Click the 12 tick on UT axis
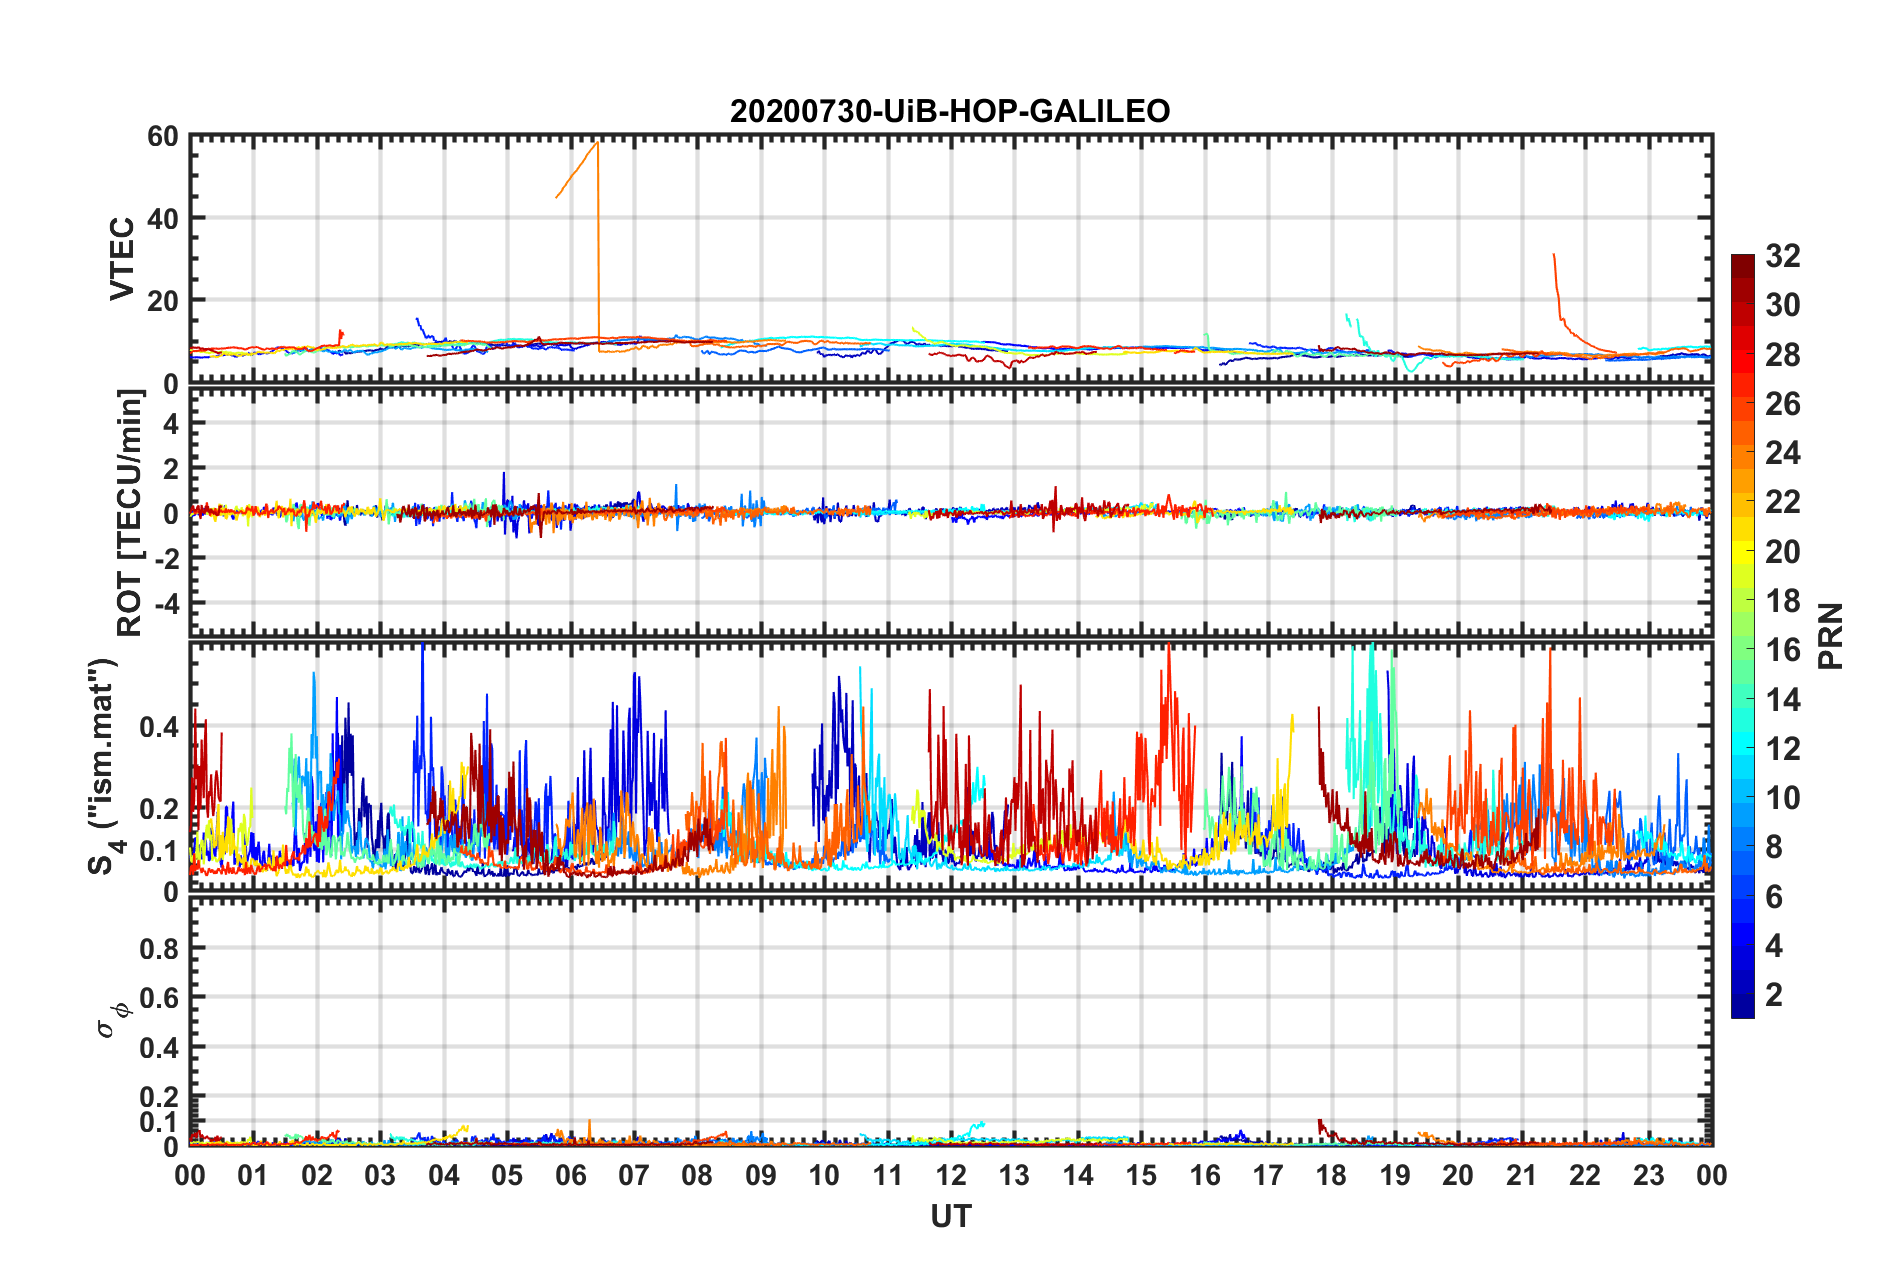The image size is (1902, 1272). (951, 1175)
